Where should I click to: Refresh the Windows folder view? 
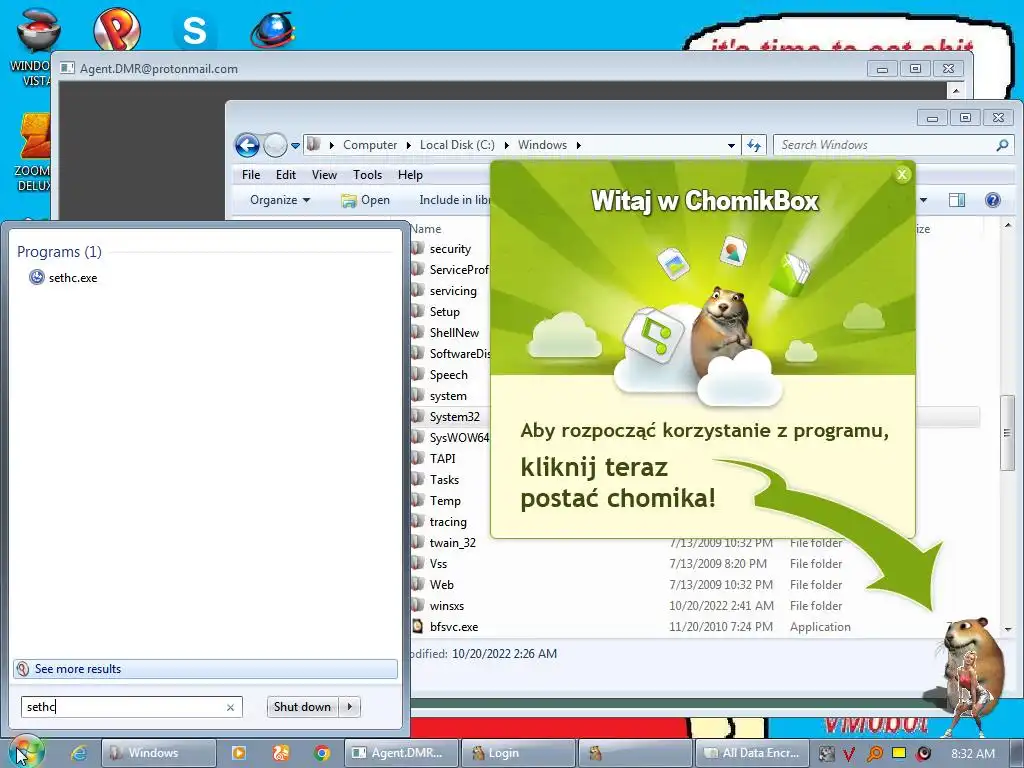pyautogui.click(x=754, y=145)
